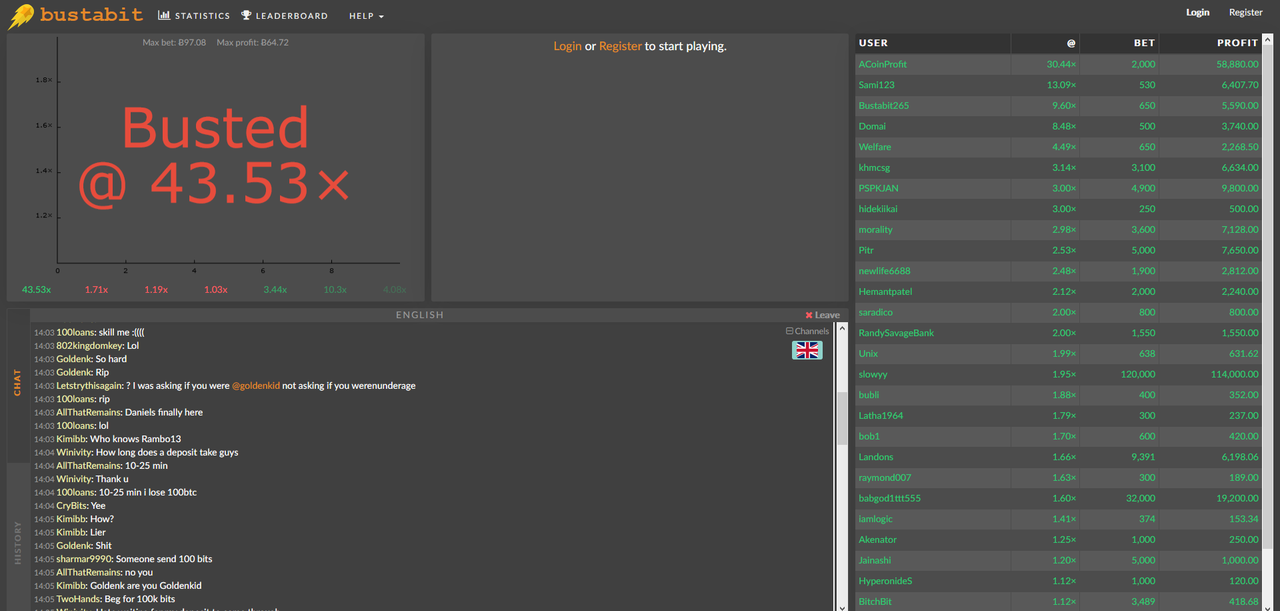
Task: Select previous game result 1.71x
Action: pyautogui.click(x=96, y=289)
